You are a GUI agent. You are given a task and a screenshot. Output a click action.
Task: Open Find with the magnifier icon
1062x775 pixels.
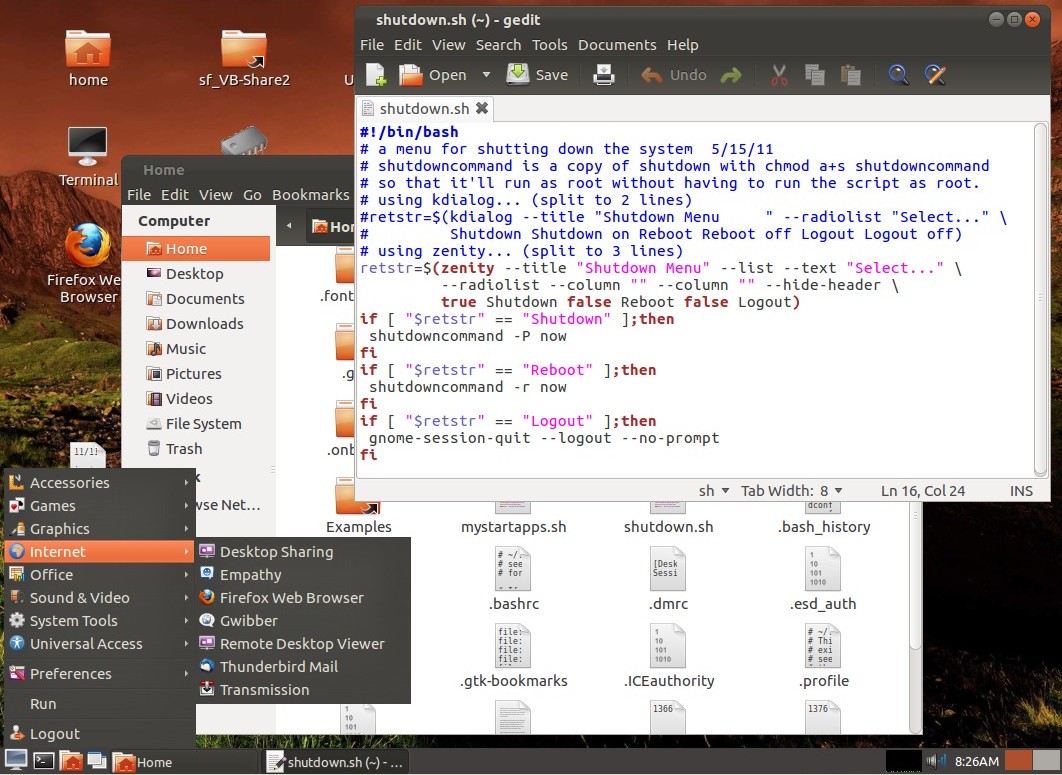[899, 75]
